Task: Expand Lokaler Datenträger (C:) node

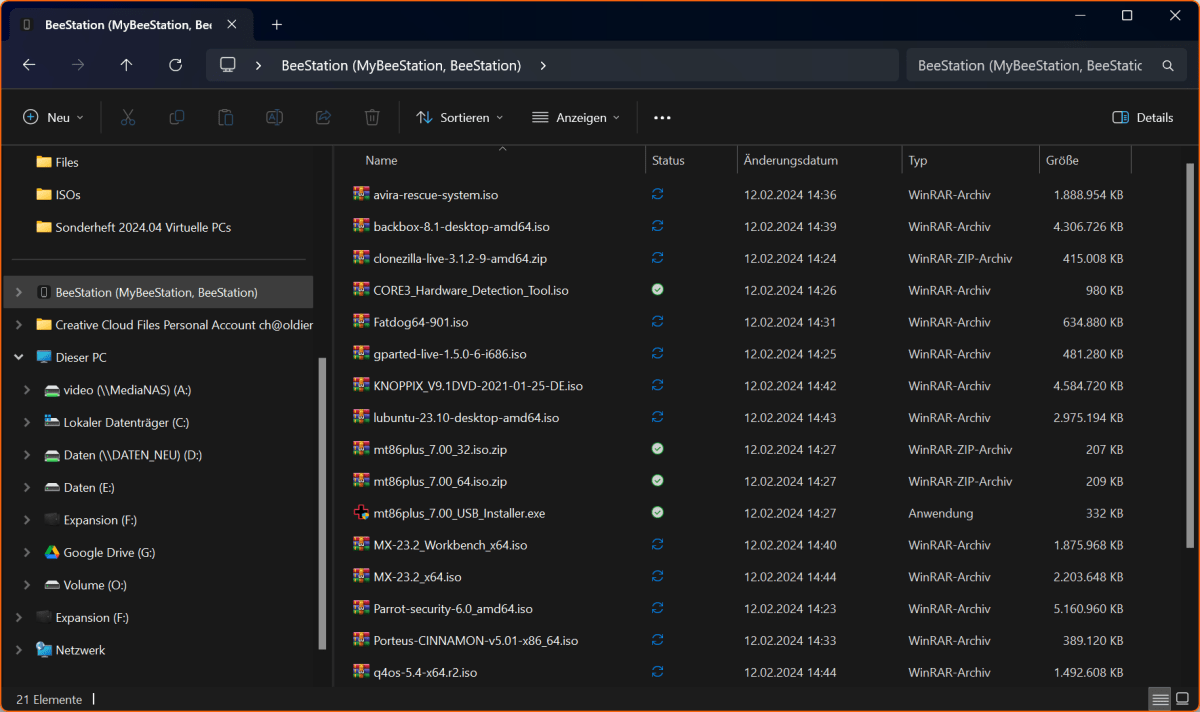Action: click(x=27, y=422)
